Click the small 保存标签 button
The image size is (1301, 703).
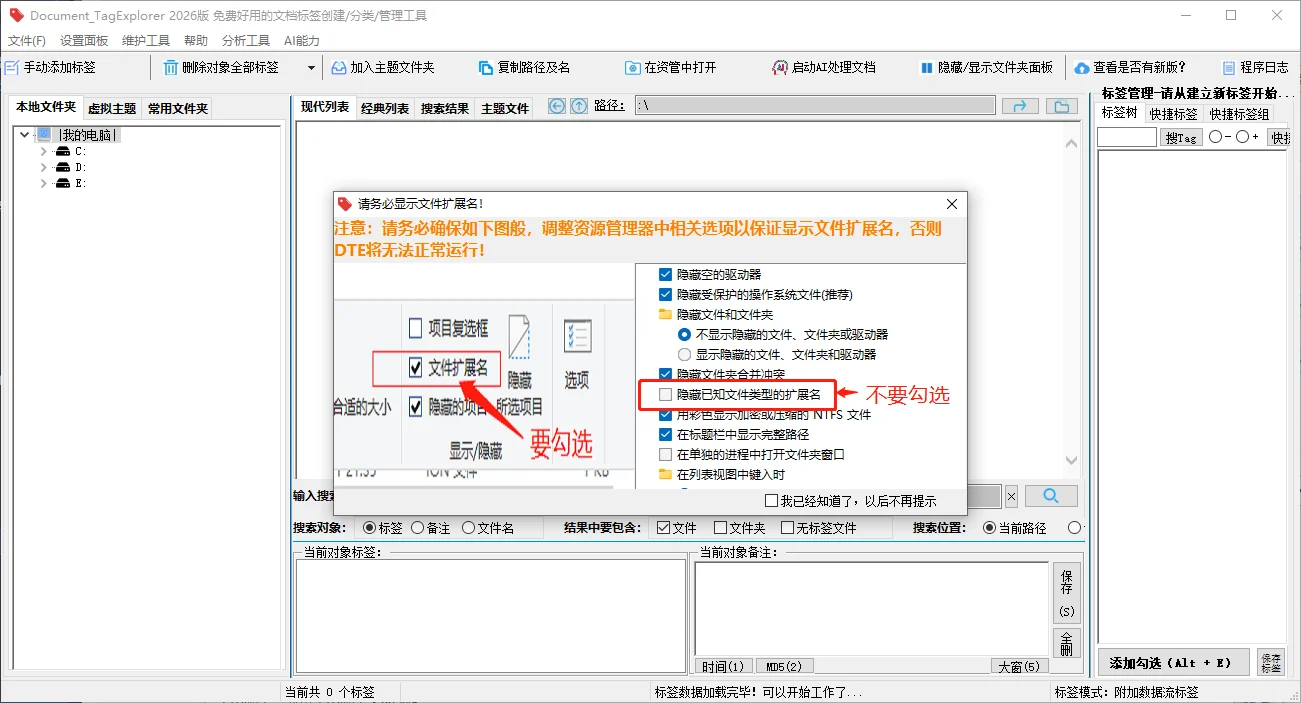[1271, 662]
